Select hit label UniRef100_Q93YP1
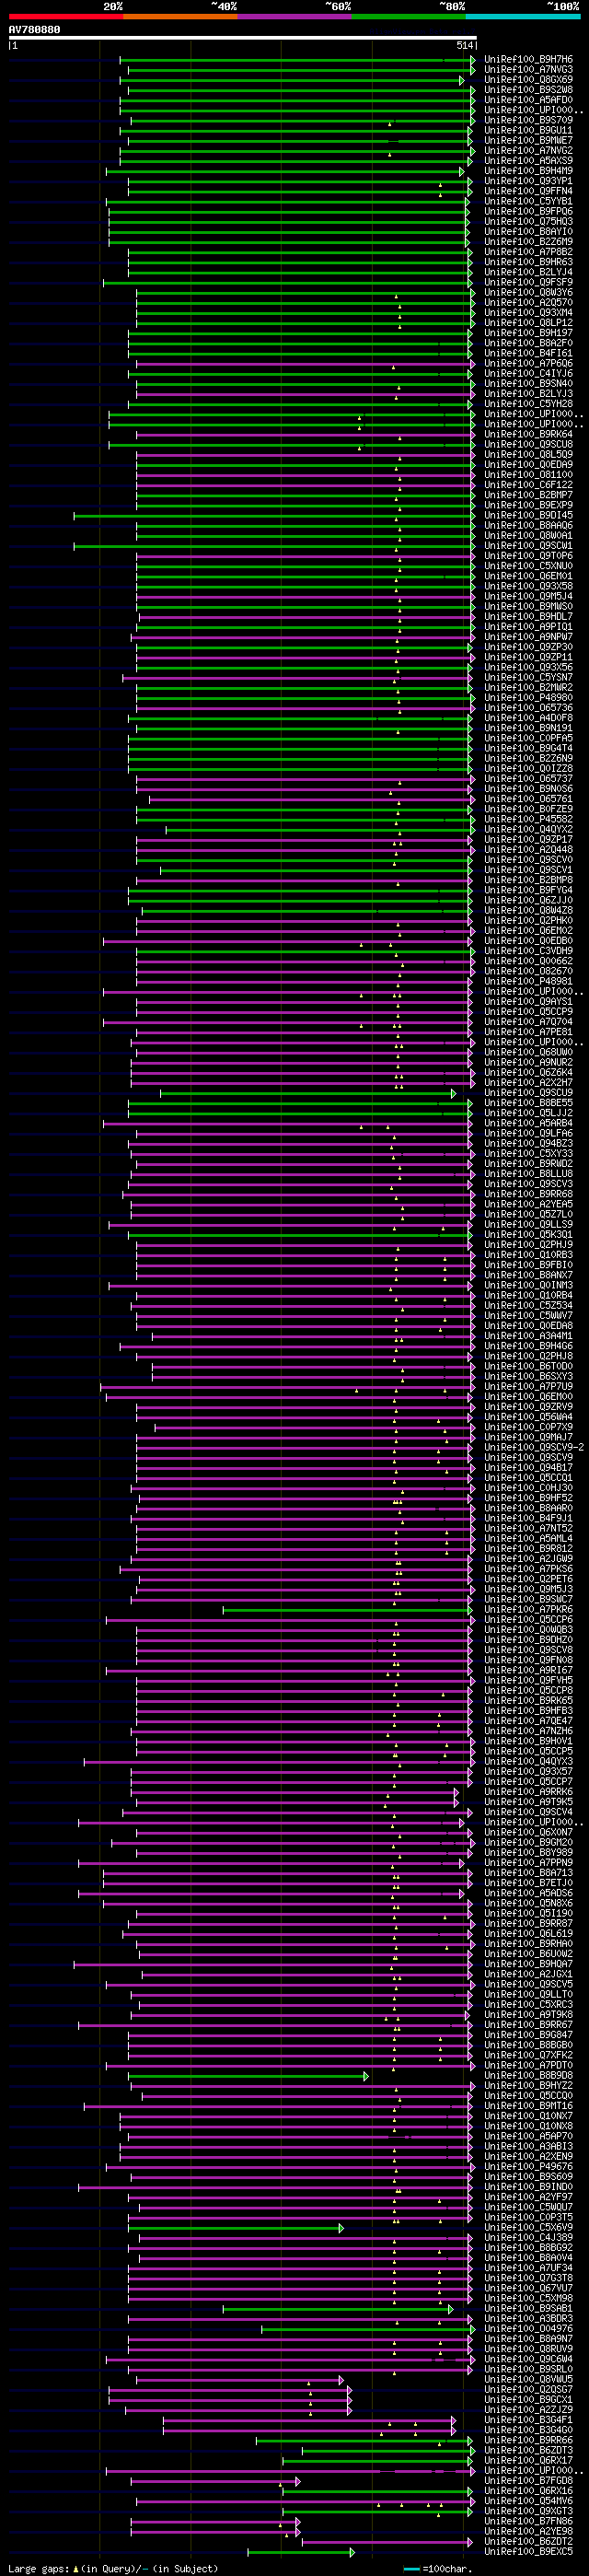Viewport: 589px width, 2576px height. coord(529,181)
